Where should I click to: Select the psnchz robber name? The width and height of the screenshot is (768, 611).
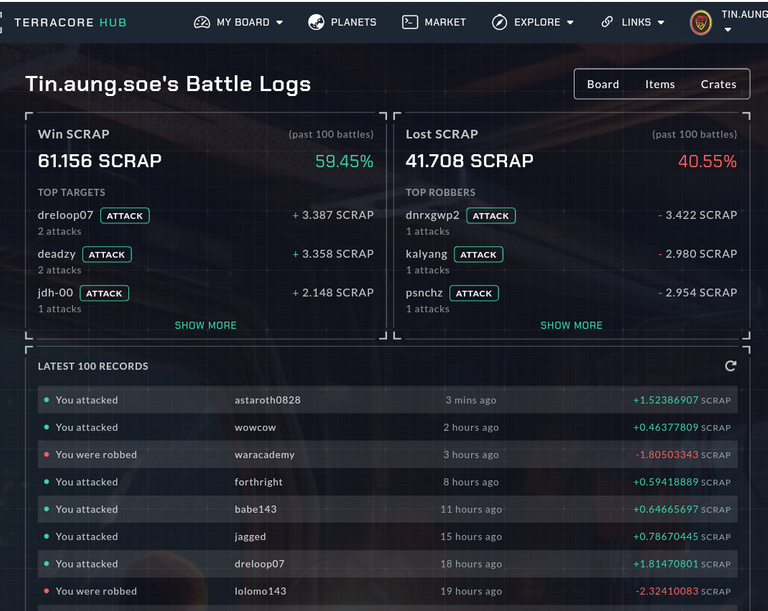[424, 293]
